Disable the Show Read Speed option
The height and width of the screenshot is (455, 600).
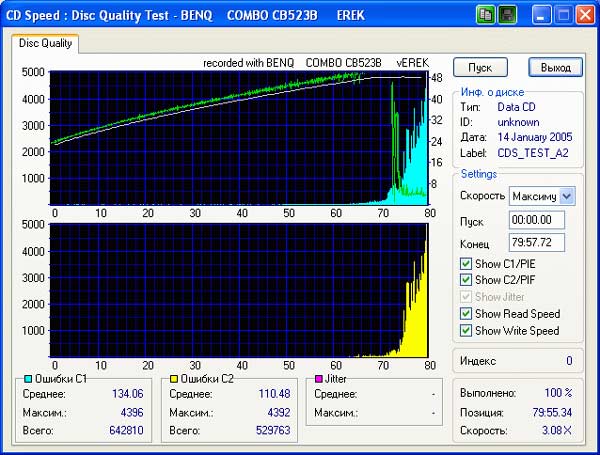[466, 314]
